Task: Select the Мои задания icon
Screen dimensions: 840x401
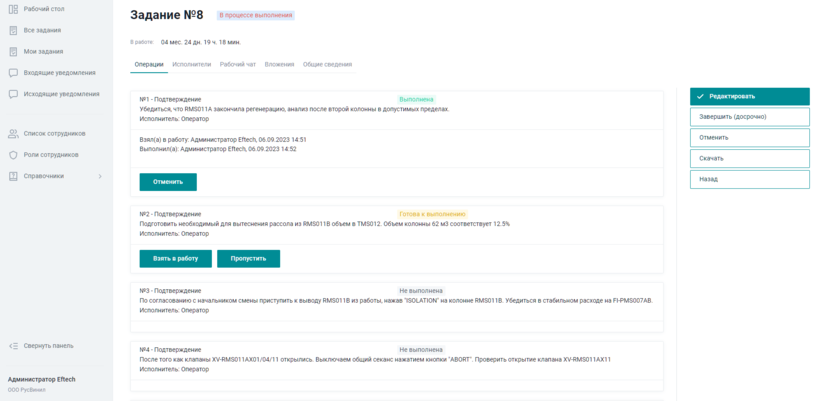Action: coord(13,51)
